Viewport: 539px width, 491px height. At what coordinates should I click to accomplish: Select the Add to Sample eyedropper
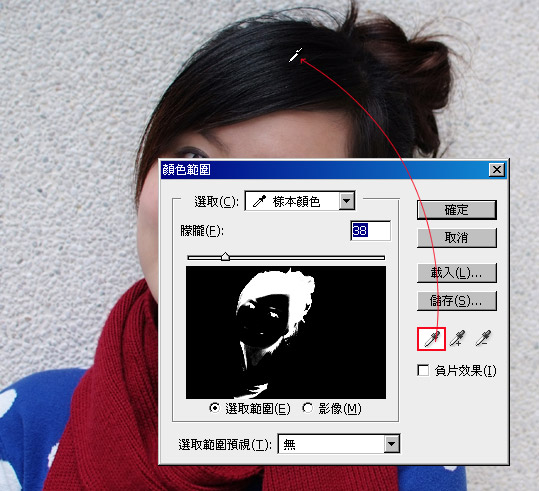tap(458, 338)
